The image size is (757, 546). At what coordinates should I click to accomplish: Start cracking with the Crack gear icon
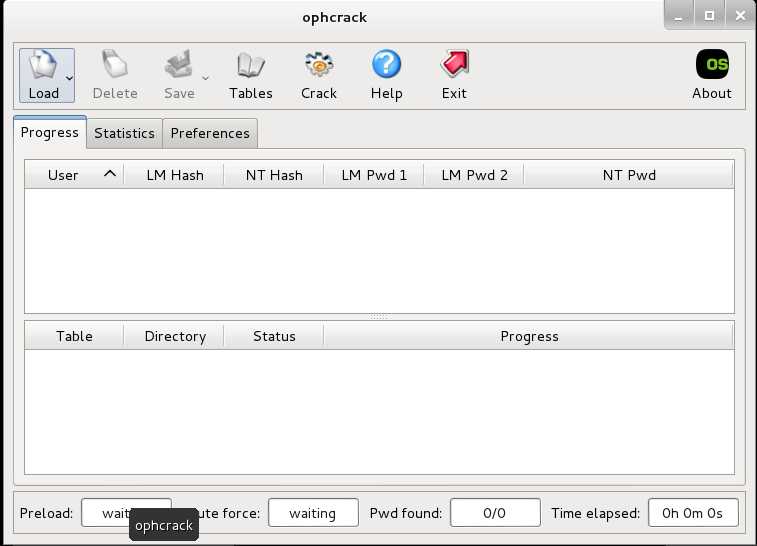pos(319,64)
